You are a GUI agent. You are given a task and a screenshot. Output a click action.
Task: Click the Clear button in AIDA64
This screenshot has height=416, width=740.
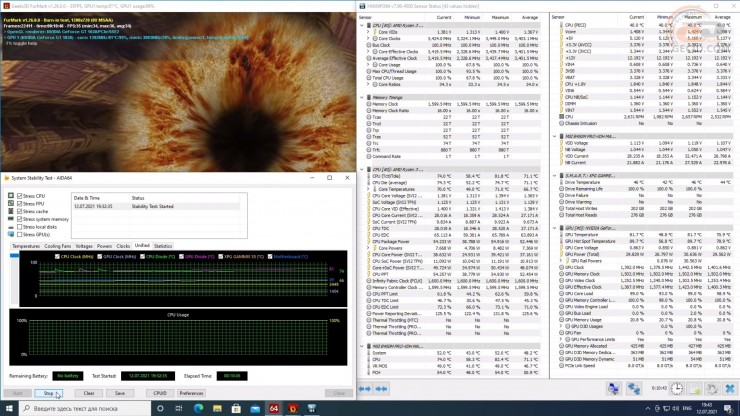(x=89, y=393)
